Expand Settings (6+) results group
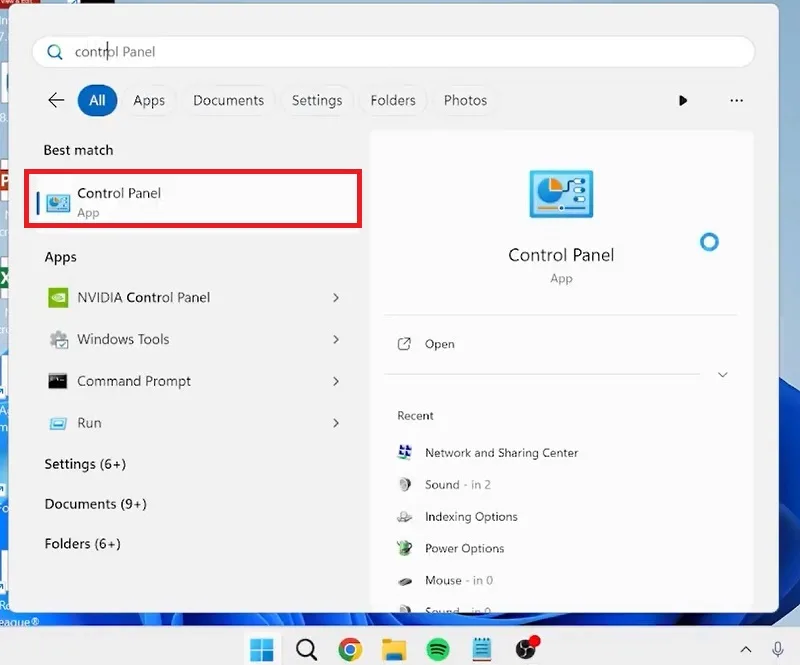 click(85, 464)
